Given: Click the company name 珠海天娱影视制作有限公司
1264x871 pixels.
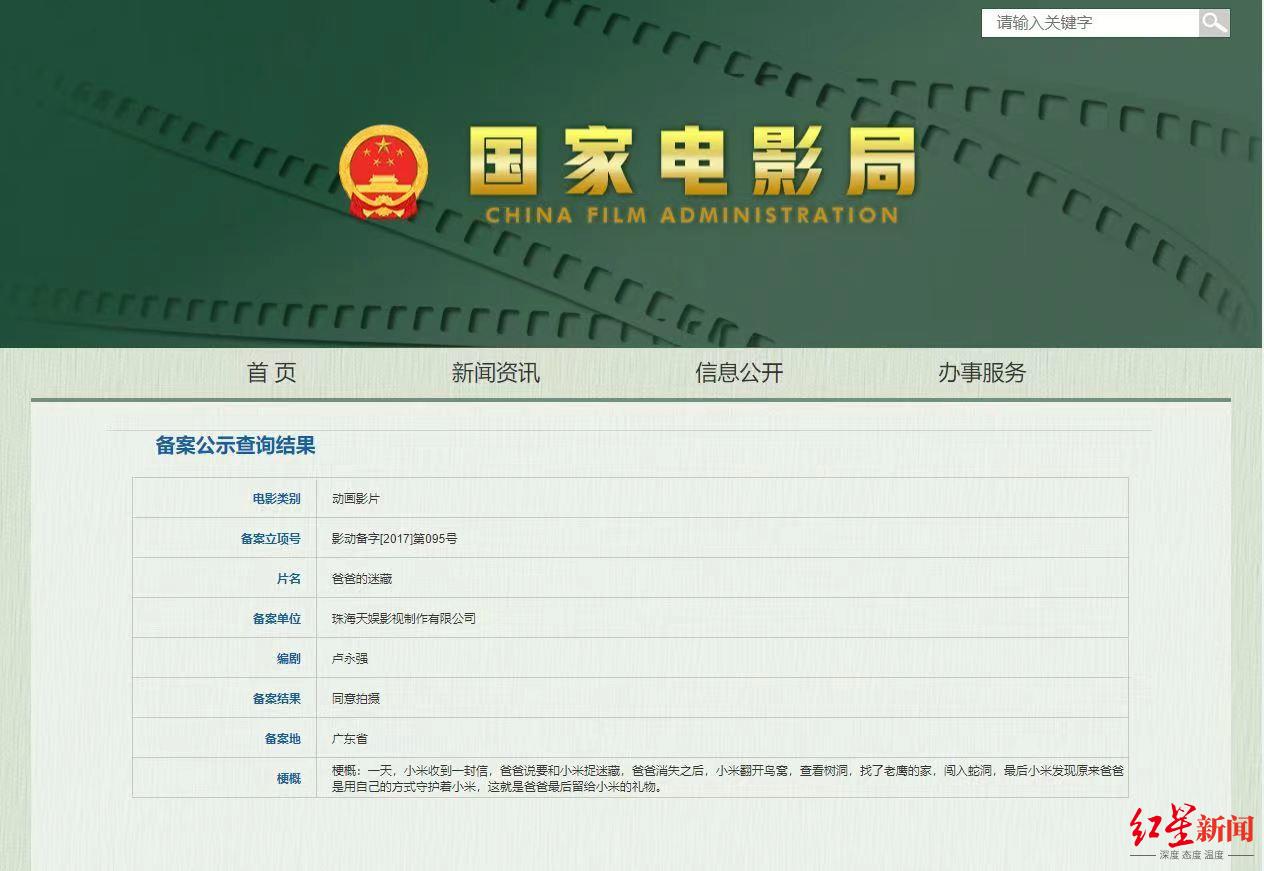Looking at the screenshot, I should point(404,618).
